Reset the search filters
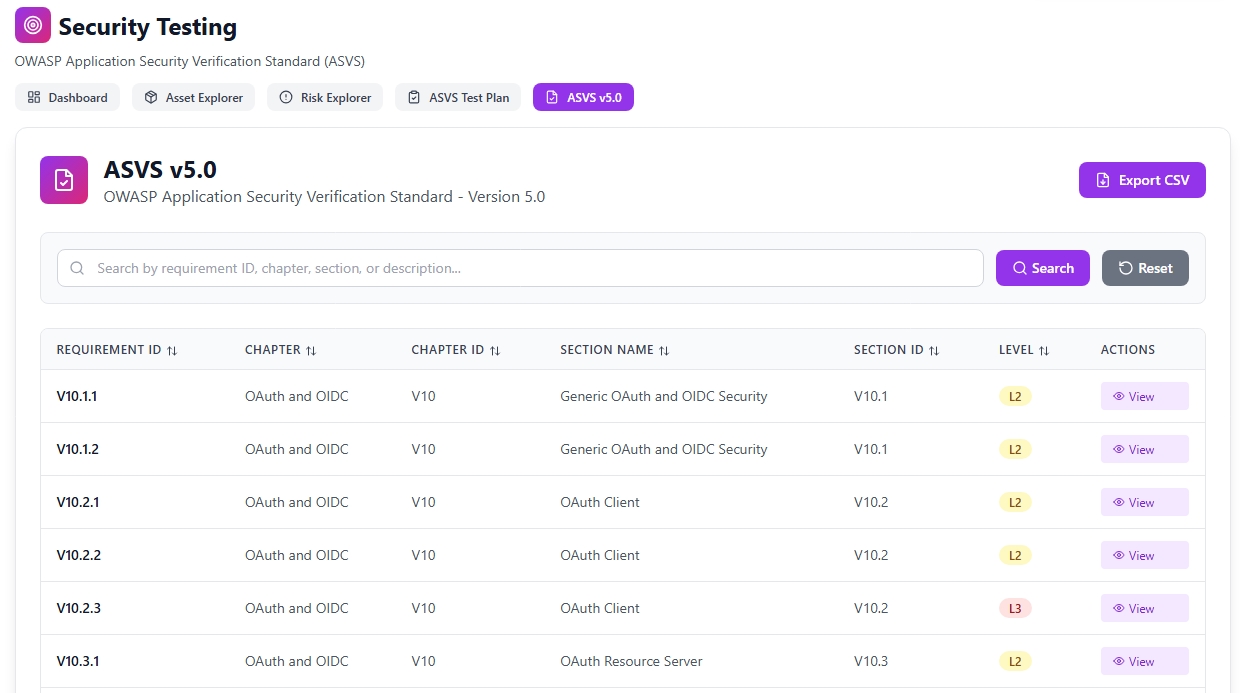 [1145, 268]
